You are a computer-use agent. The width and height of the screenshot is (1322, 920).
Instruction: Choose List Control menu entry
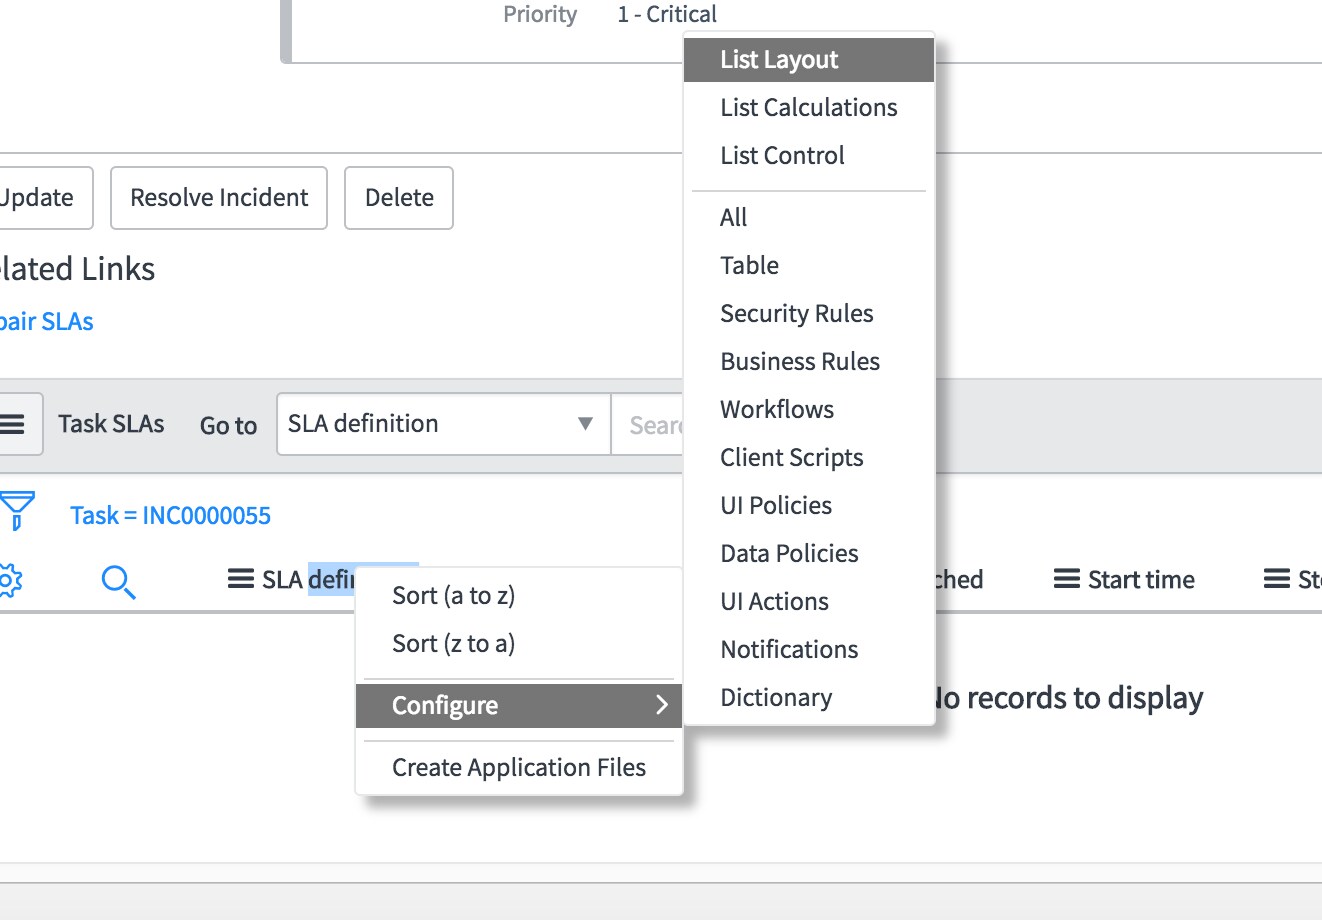coord(809,155)
